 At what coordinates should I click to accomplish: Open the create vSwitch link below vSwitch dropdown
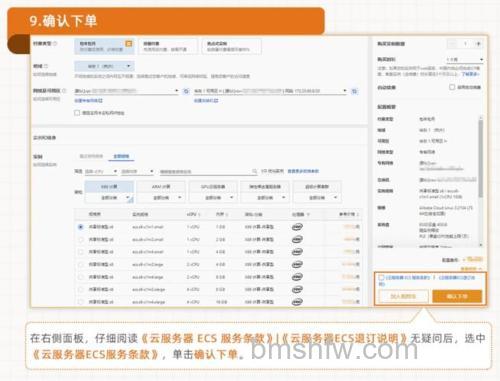pos(206,101)
